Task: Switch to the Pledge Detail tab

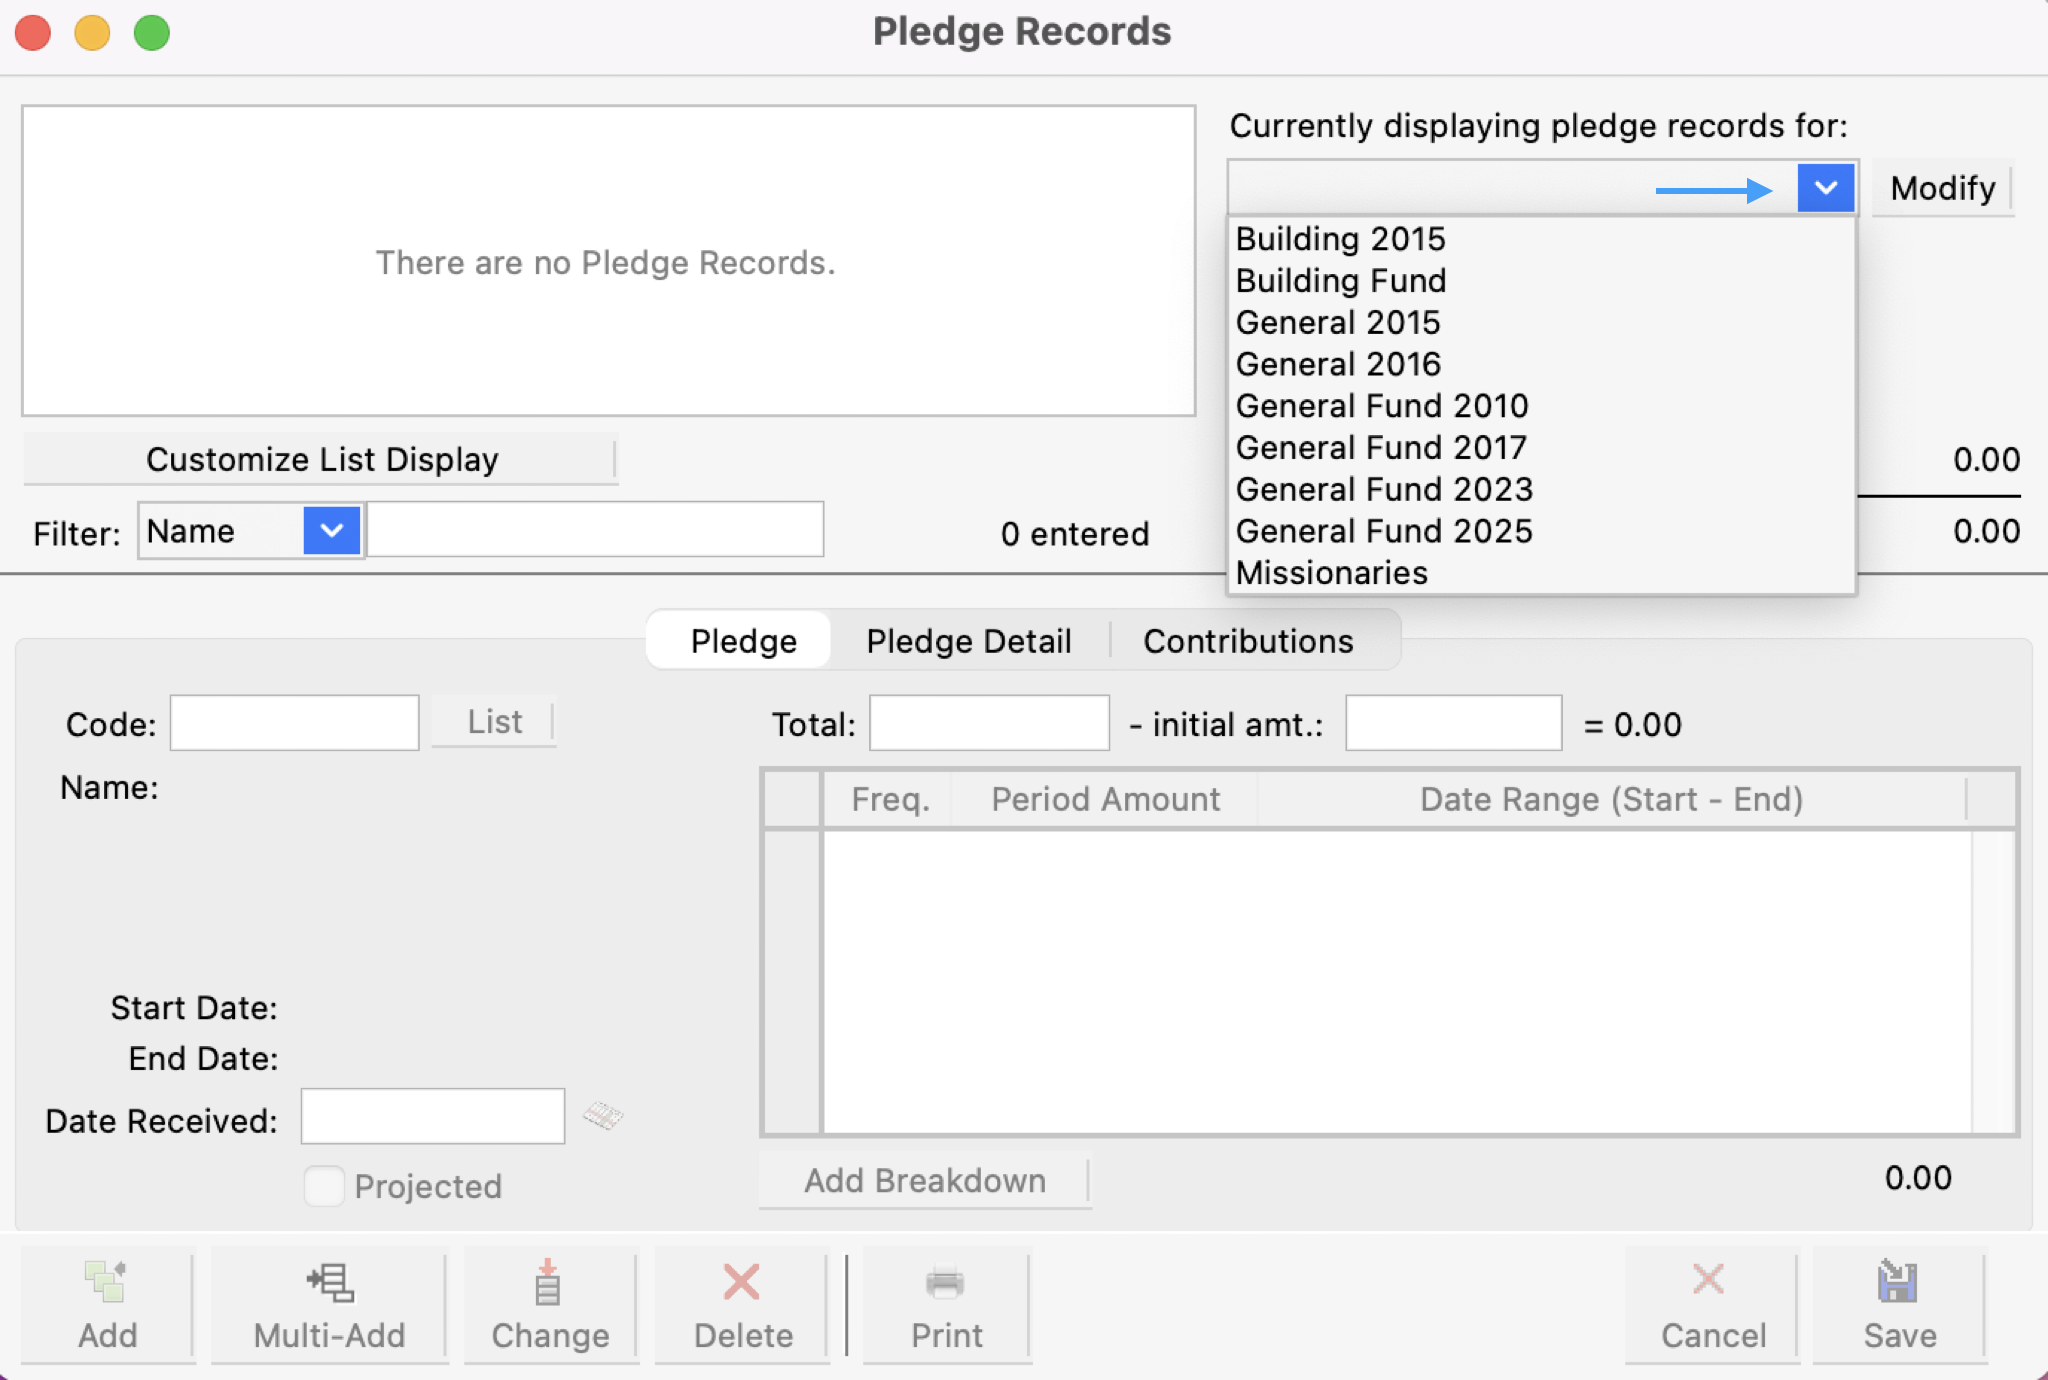Action: (x=968, y=641)
